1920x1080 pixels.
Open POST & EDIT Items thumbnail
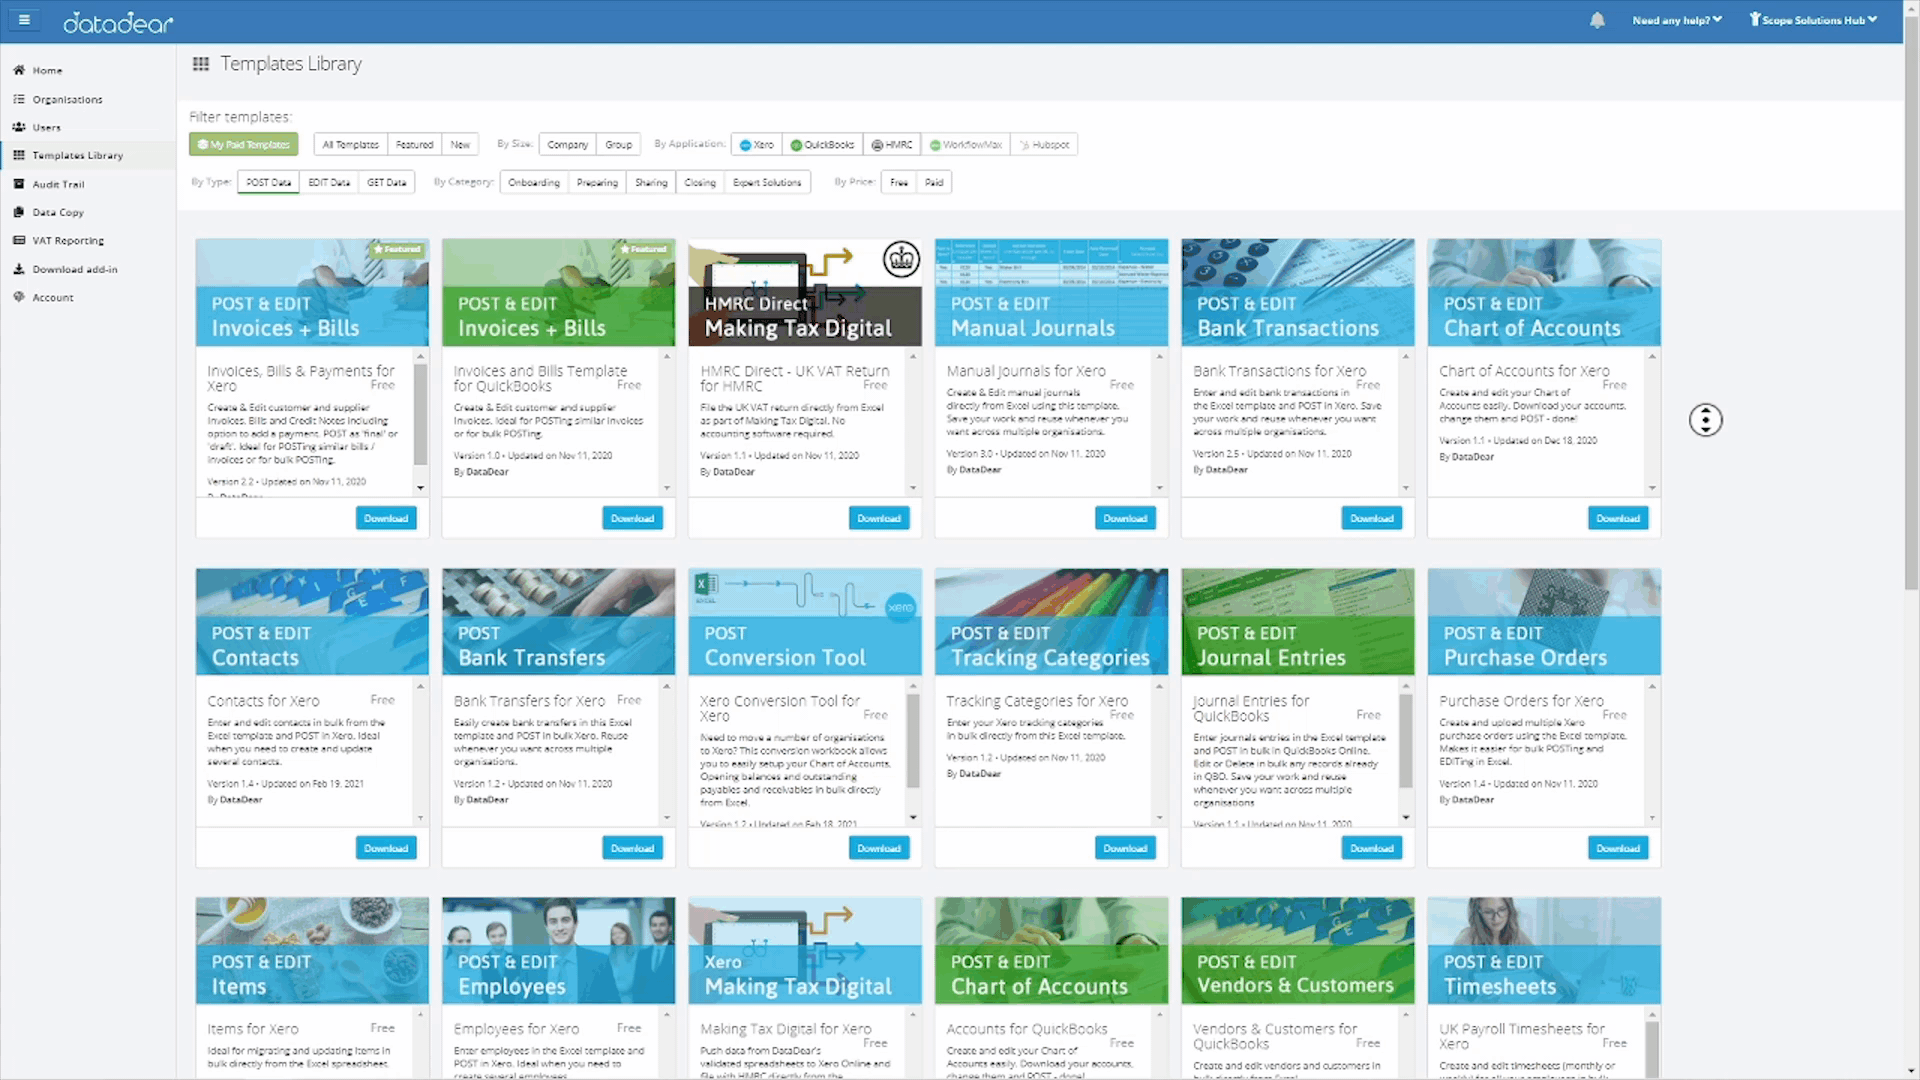(x=312, y=950)
